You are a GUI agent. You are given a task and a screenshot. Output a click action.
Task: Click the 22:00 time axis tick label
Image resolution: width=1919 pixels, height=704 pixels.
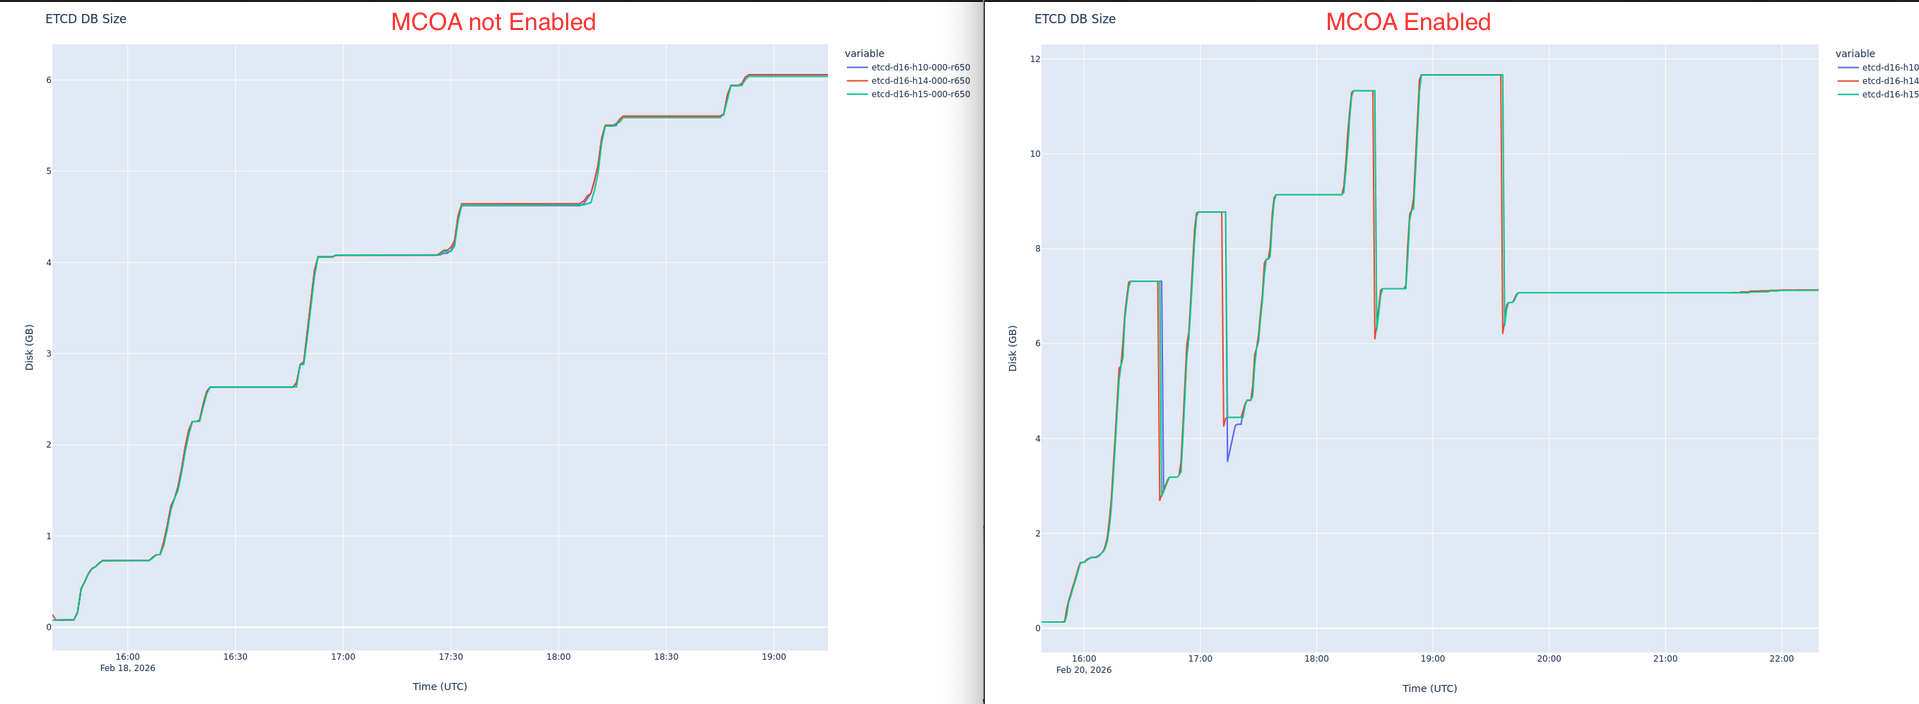tap(1781, 659)
